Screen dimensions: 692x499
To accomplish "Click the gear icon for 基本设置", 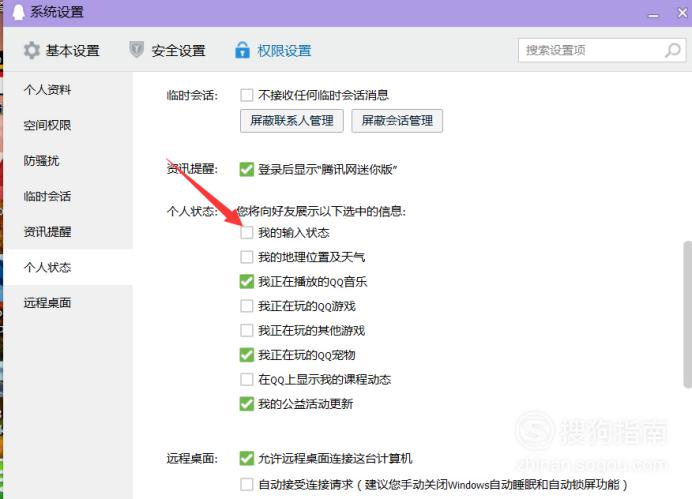I will pos(32,50).
